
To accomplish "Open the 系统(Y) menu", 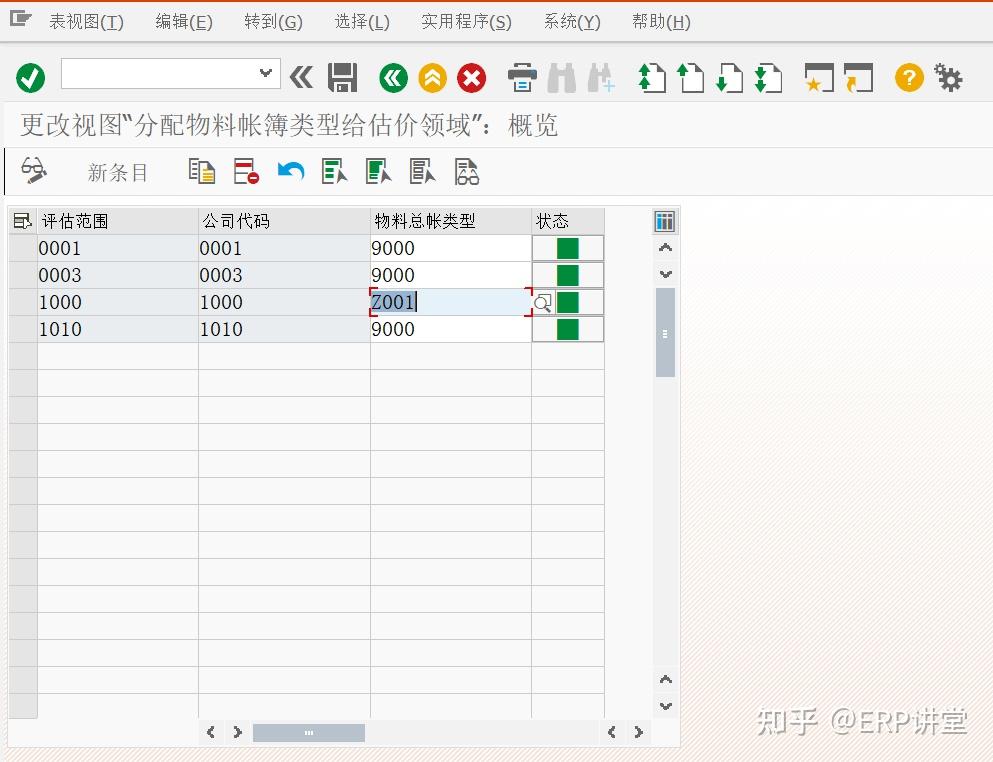I will click(570, 20).
